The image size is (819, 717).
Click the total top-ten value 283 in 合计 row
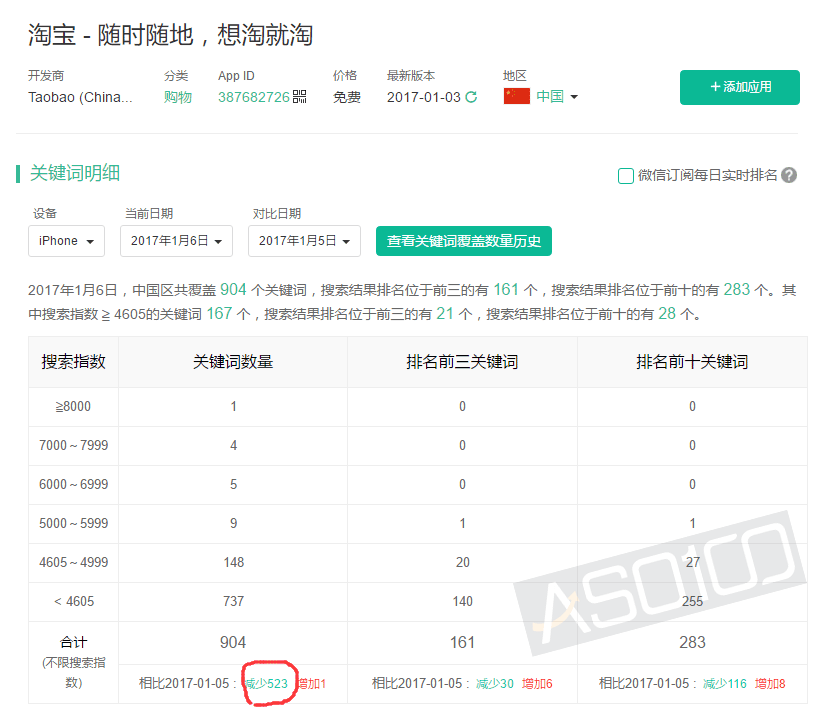[693, 642]
